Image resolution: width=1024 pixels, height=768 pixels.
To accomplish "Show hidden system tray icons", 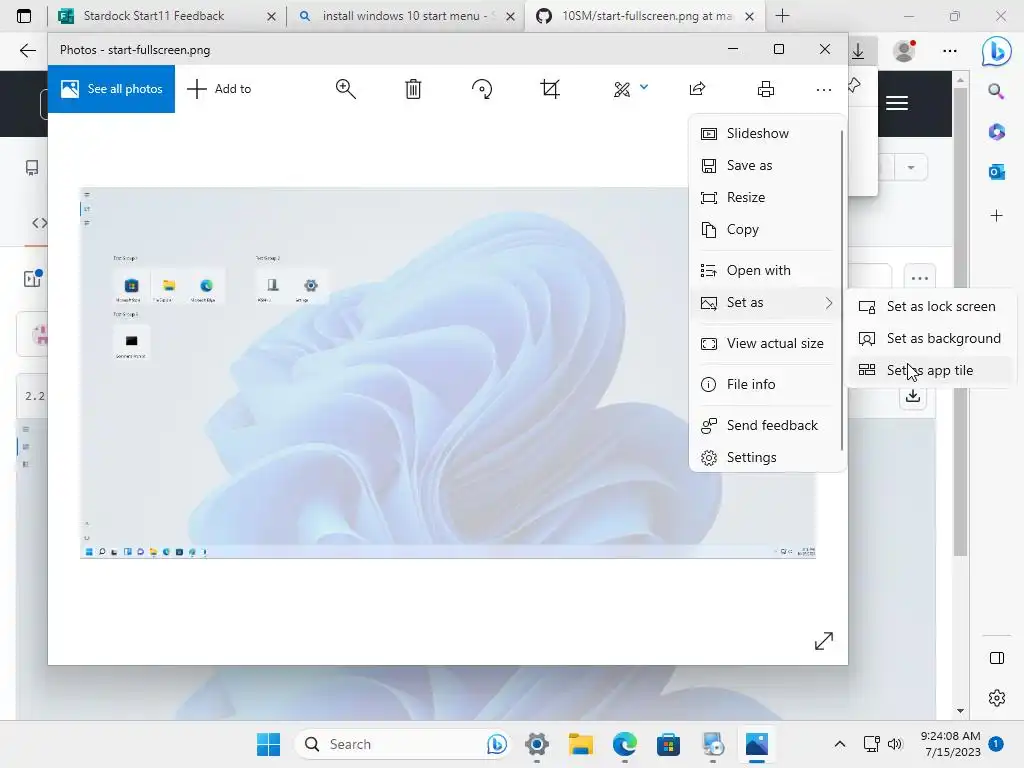I will pyautogui.click(x=840, y=744).
